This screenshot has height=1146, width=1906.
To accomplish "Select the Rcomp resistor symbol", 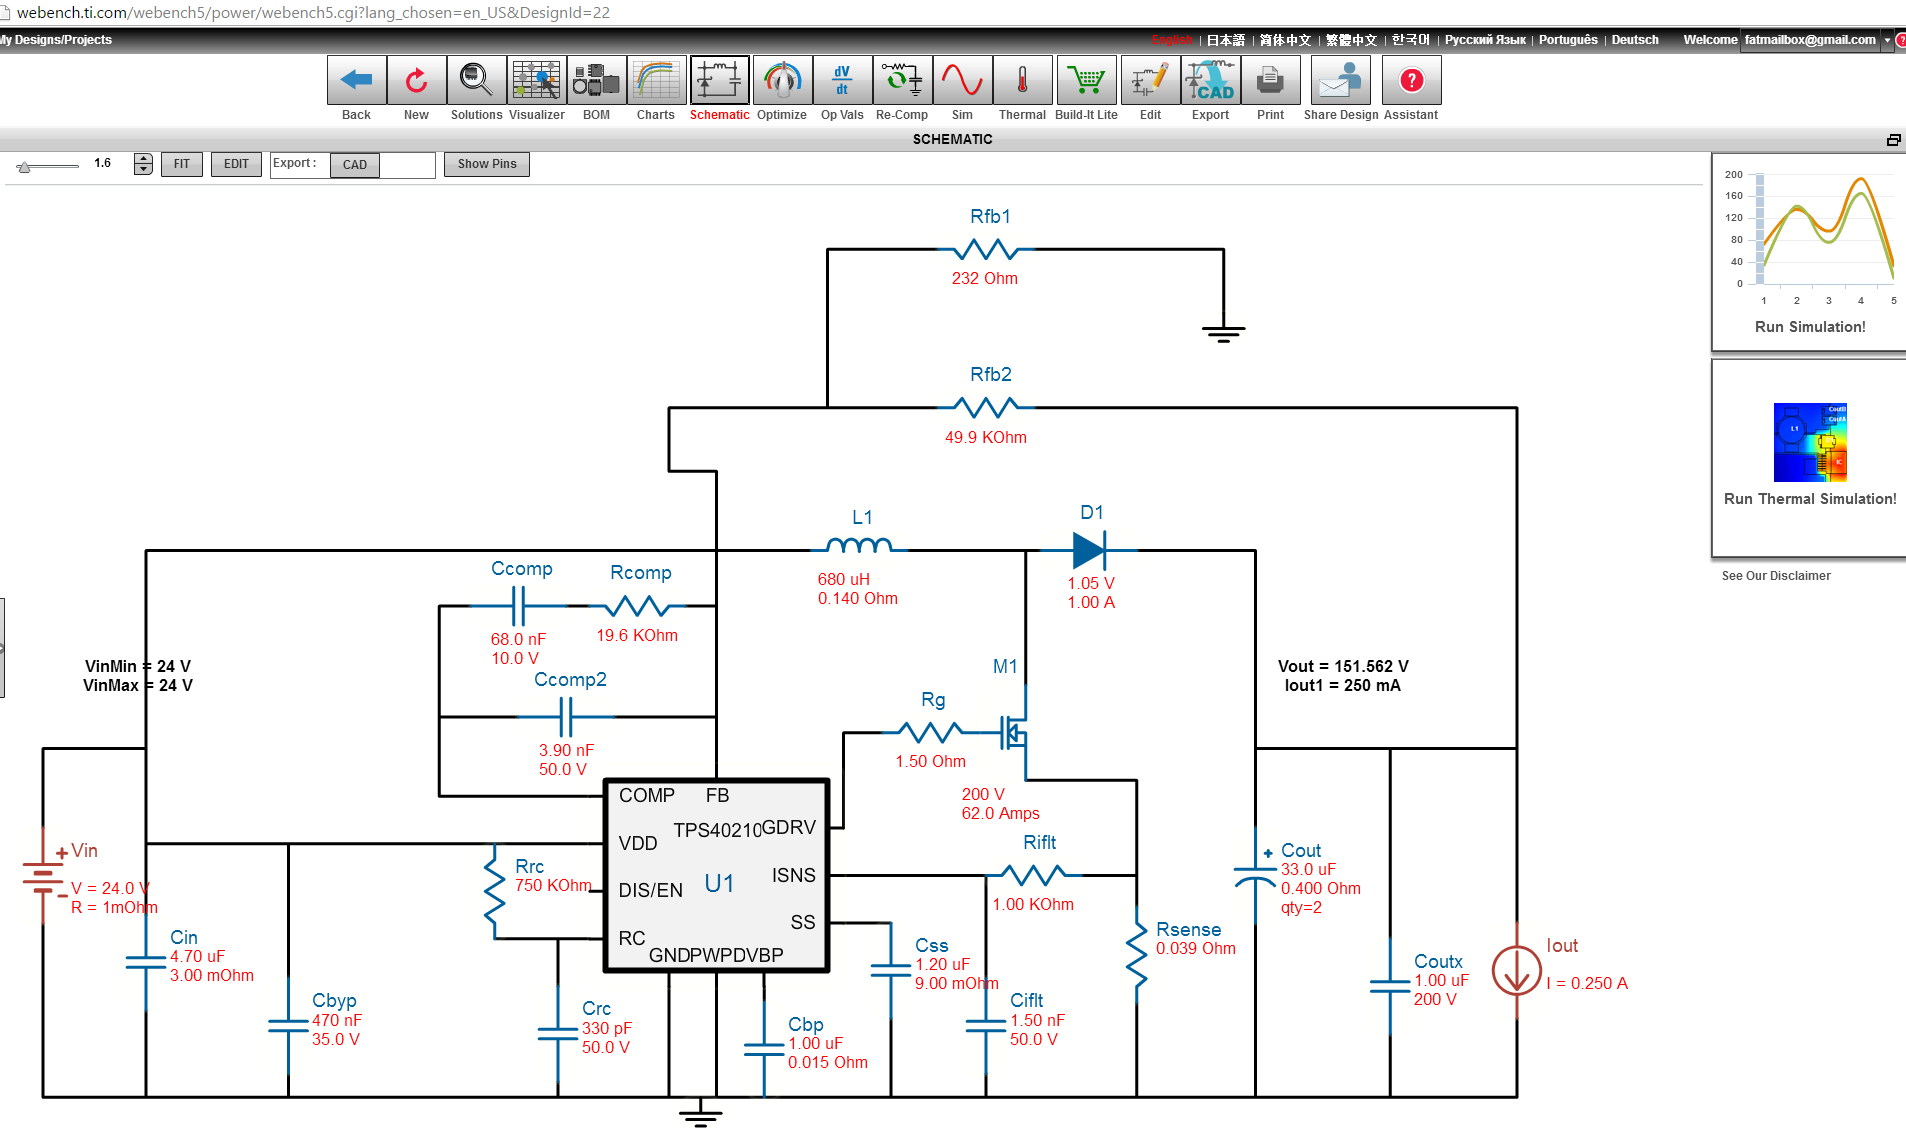I will [638, 606].
